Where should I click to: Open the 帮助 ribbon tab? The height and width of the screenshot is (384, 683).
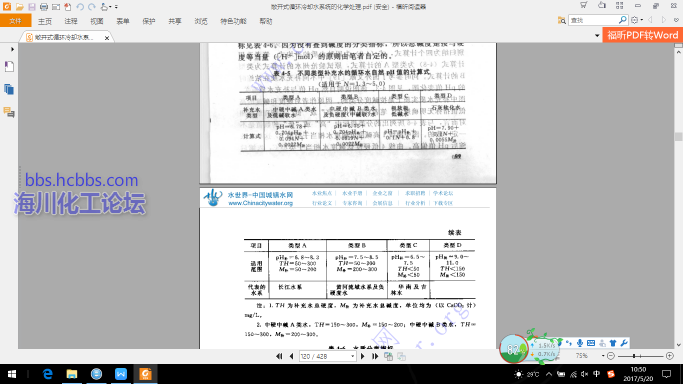click(266, 21)
